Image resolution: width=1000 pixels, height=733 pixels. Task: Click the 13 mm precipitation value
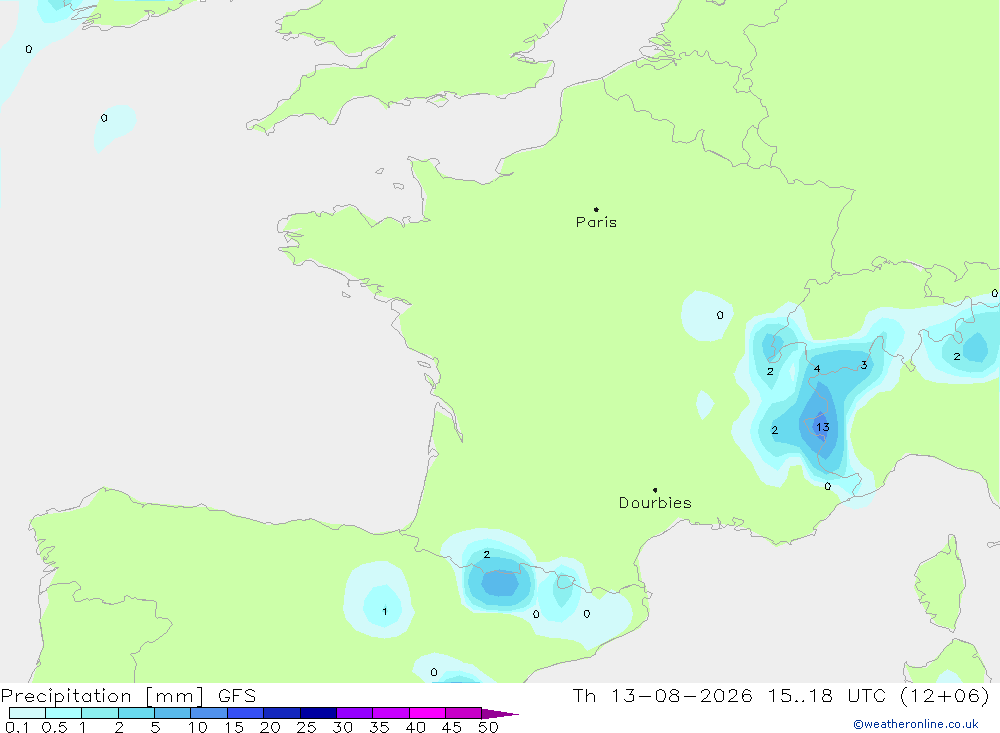tap(822, 427)
